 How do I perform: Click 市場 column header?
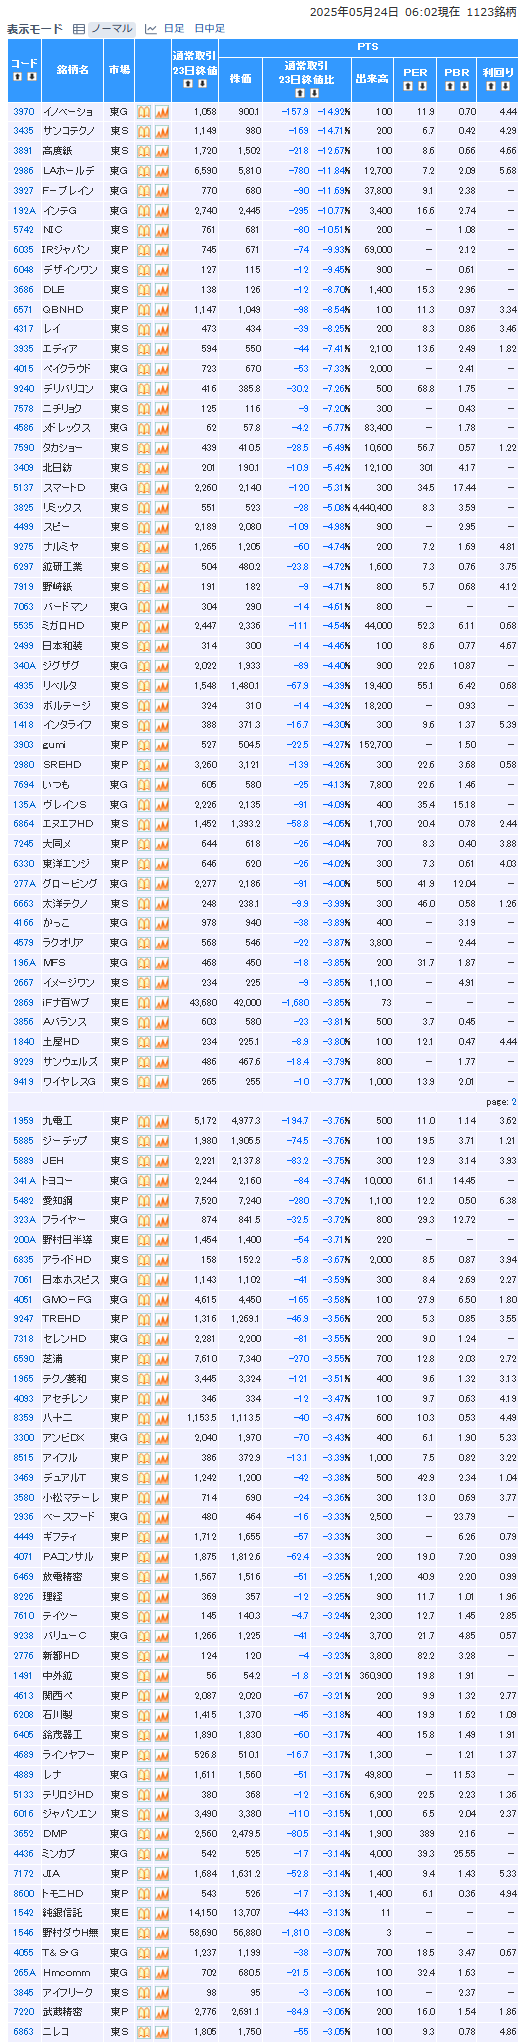tap(118, 69)
